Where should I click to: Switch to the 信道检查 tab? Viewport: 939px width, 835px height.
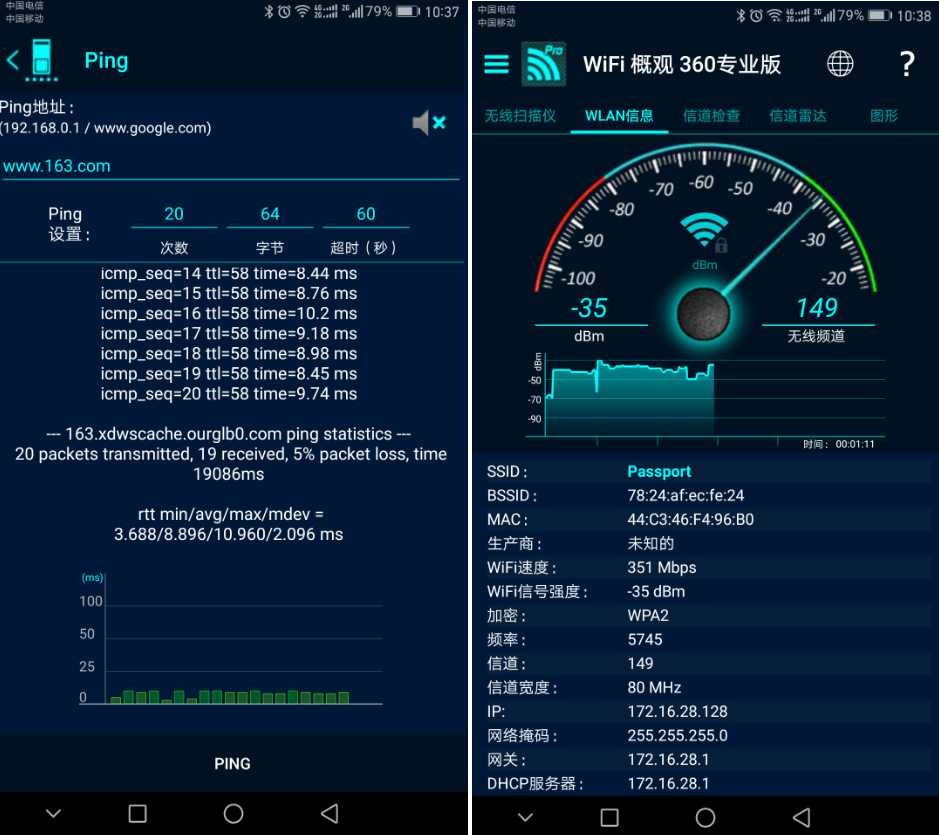point(711,116)
